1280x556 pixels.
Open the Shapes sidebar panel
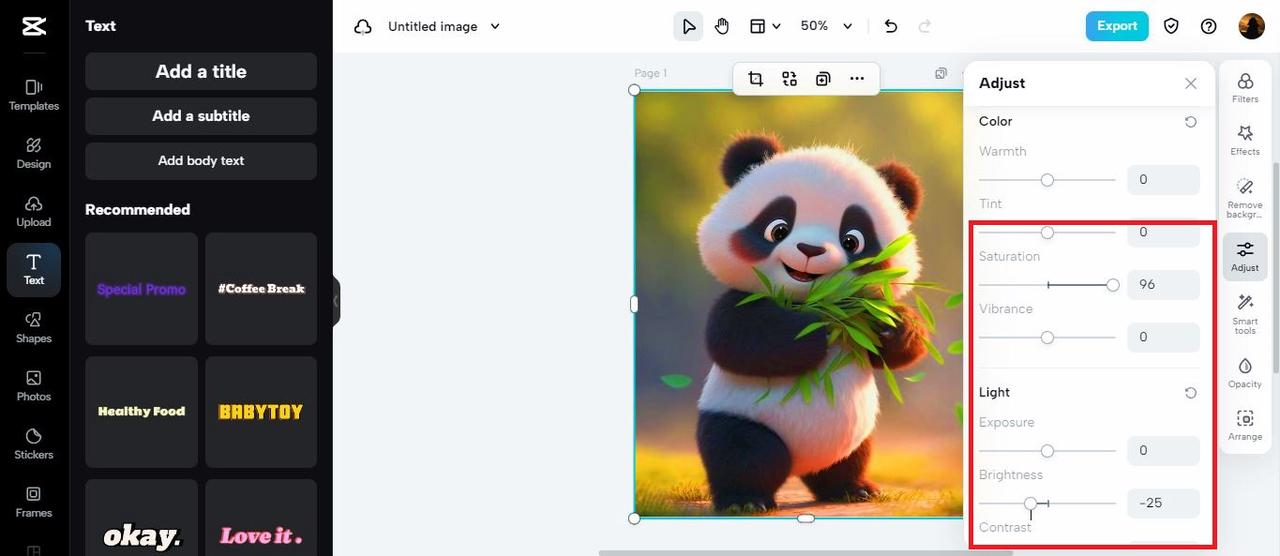(34, 328)
